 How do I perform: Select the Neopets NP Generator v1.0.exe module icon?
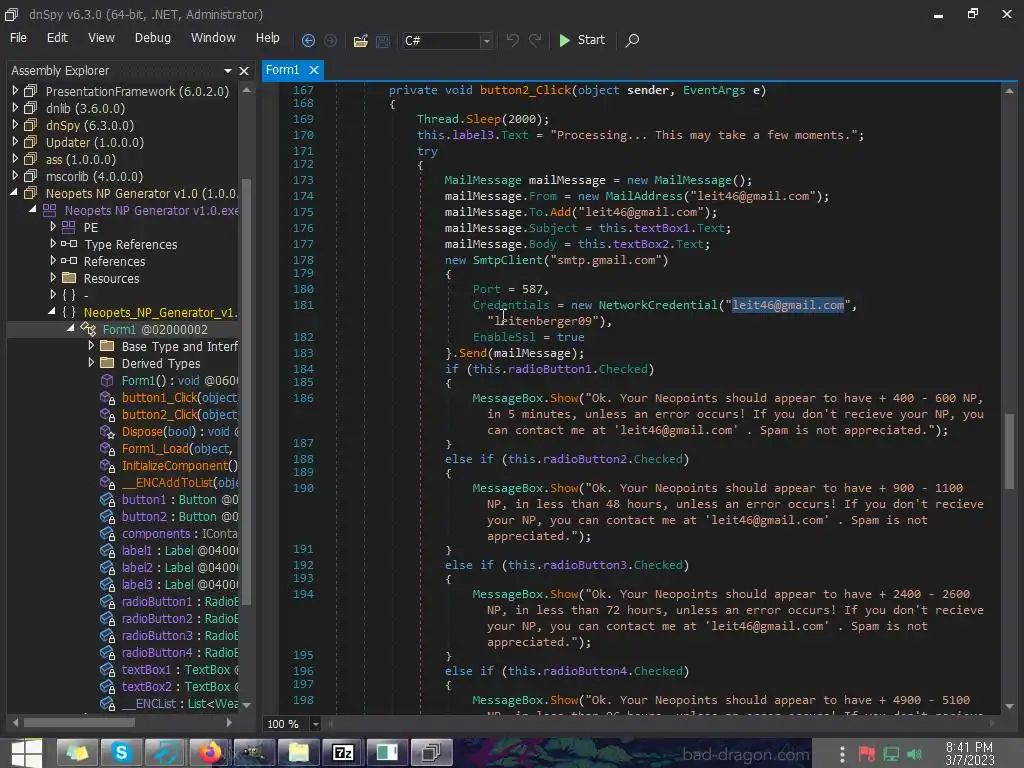(x=49, y=210)
